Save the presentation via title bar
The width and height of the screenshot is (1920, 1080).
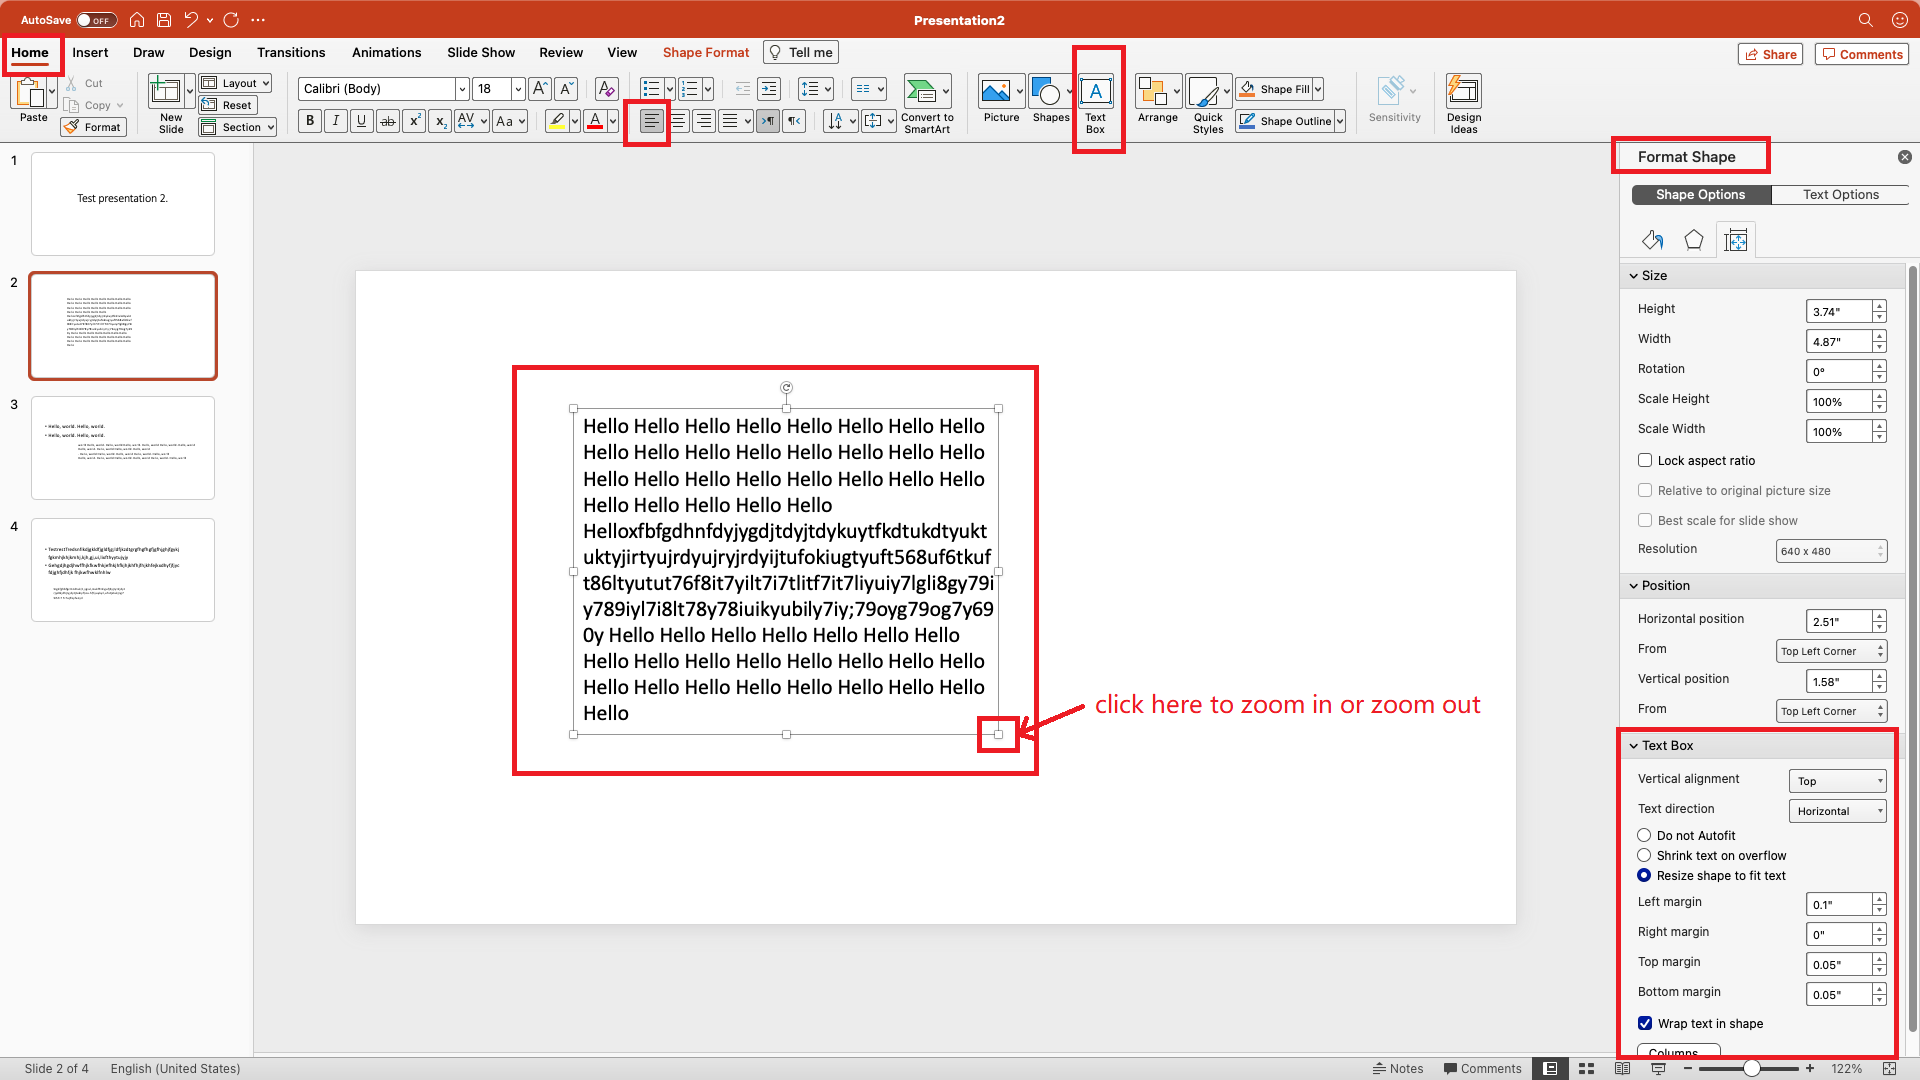164,20
